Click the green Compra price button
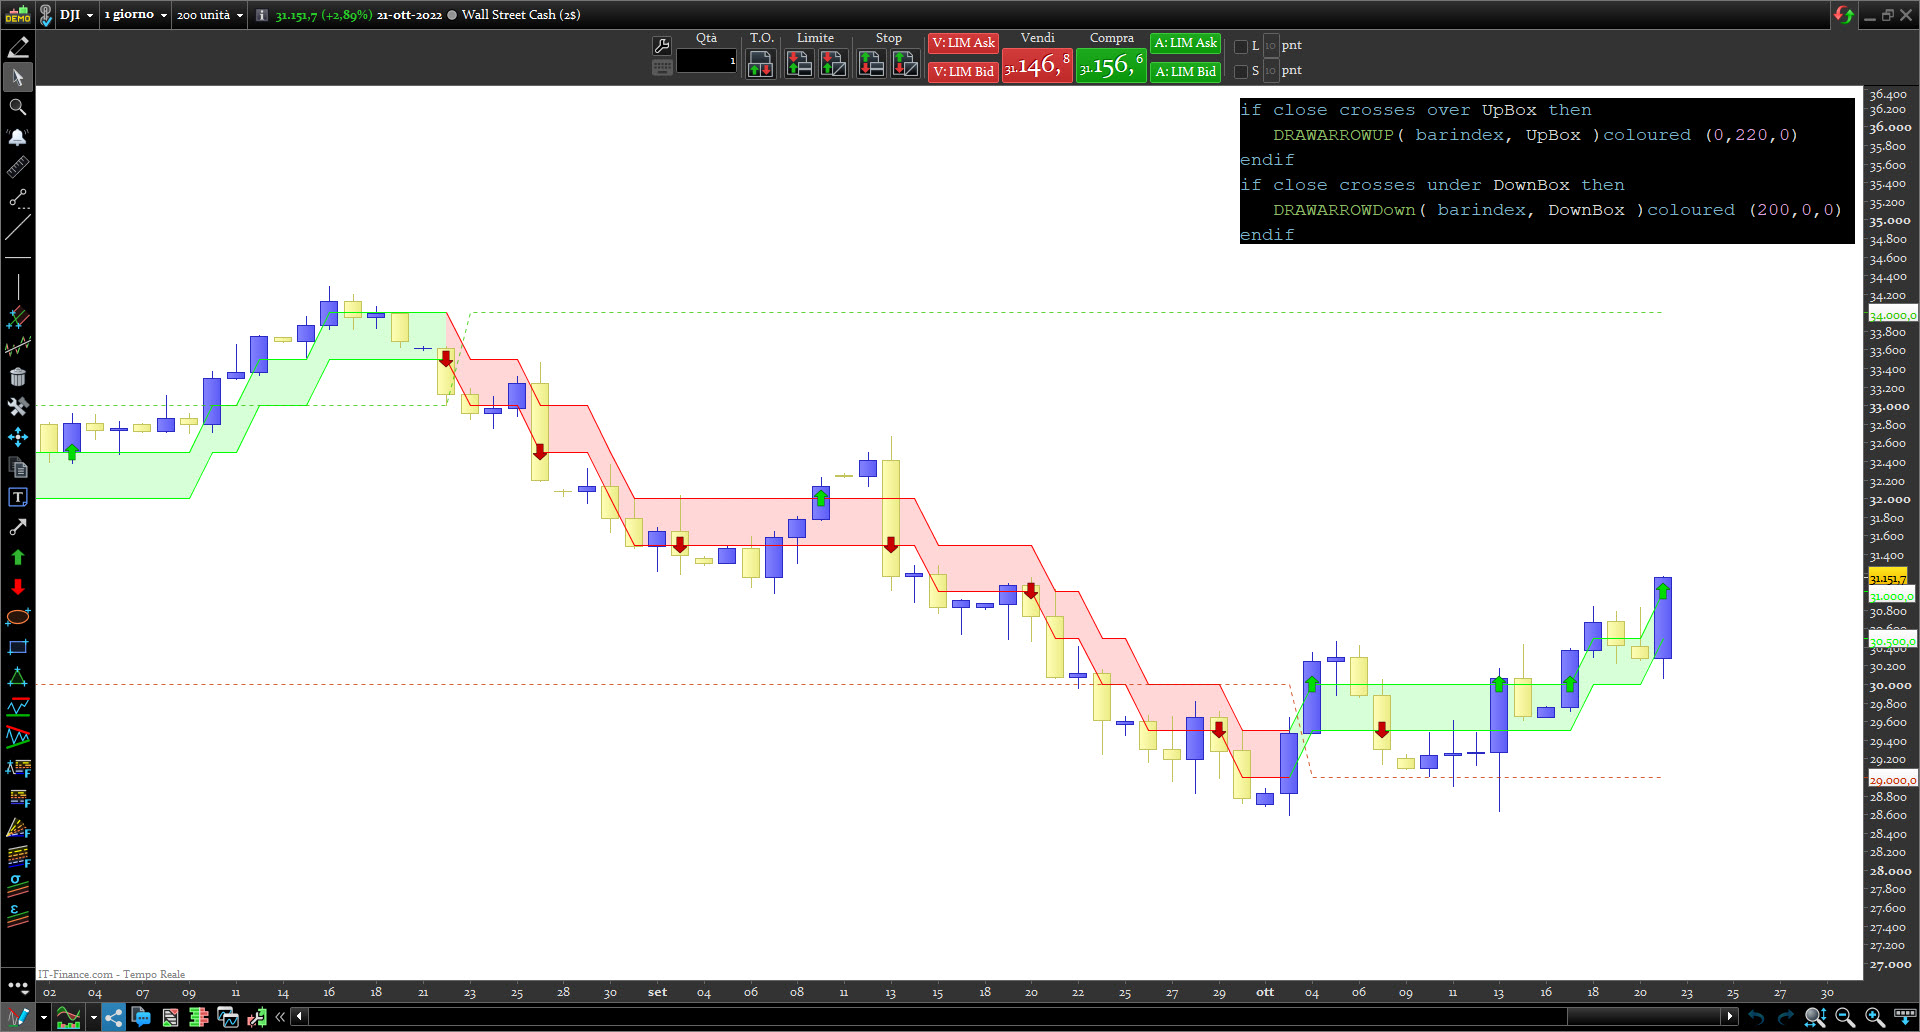This screenshot has width=1920, height=1032. [1111, 66]
